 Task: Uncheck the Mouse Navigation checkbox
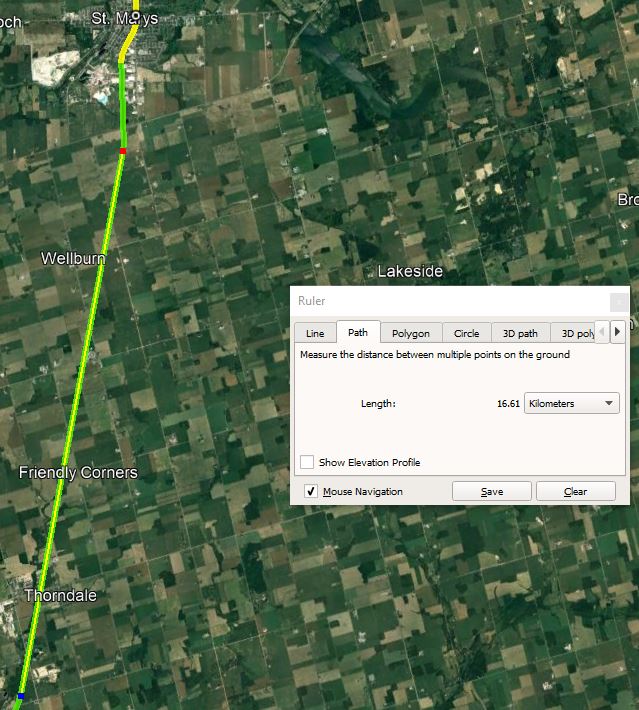tap(311, 491)
